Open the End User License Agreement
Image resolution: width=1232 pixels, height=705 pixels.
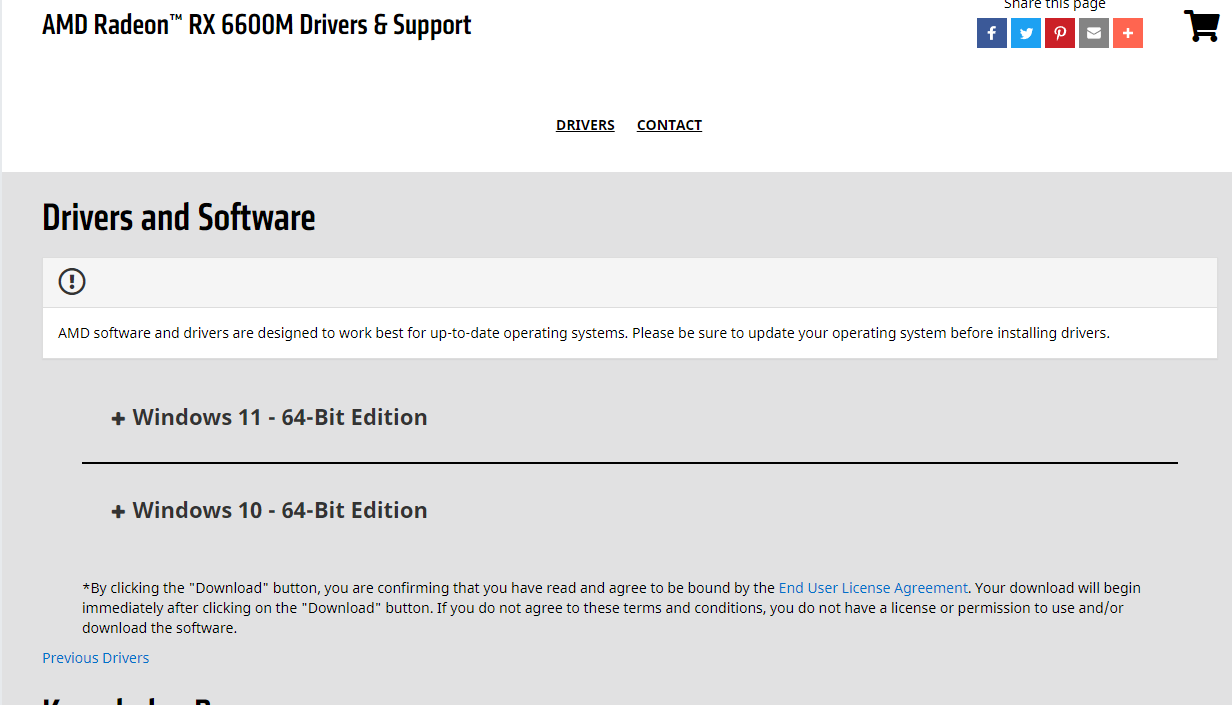point(873,588)
